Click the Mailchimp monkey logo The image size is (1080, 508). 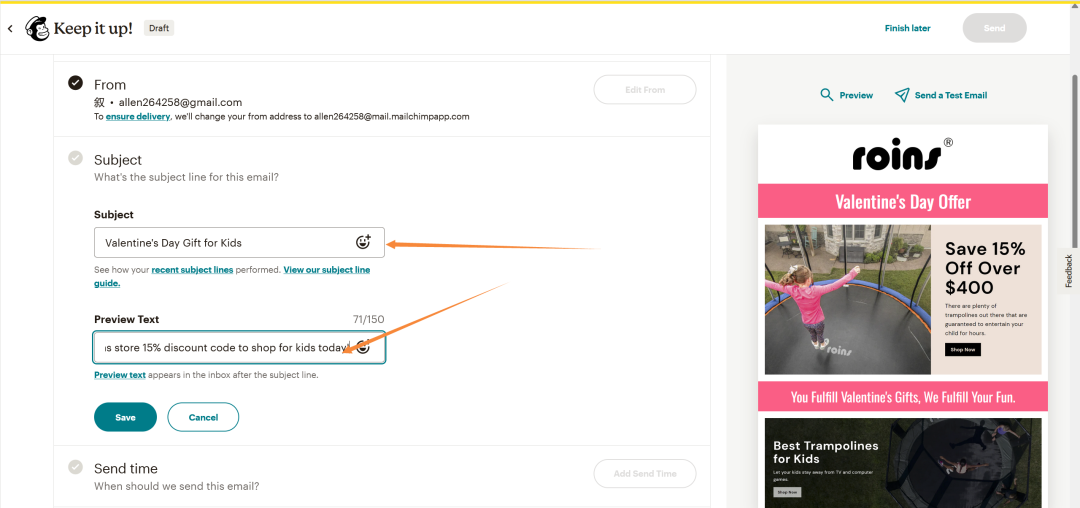[x=38, y=28]
